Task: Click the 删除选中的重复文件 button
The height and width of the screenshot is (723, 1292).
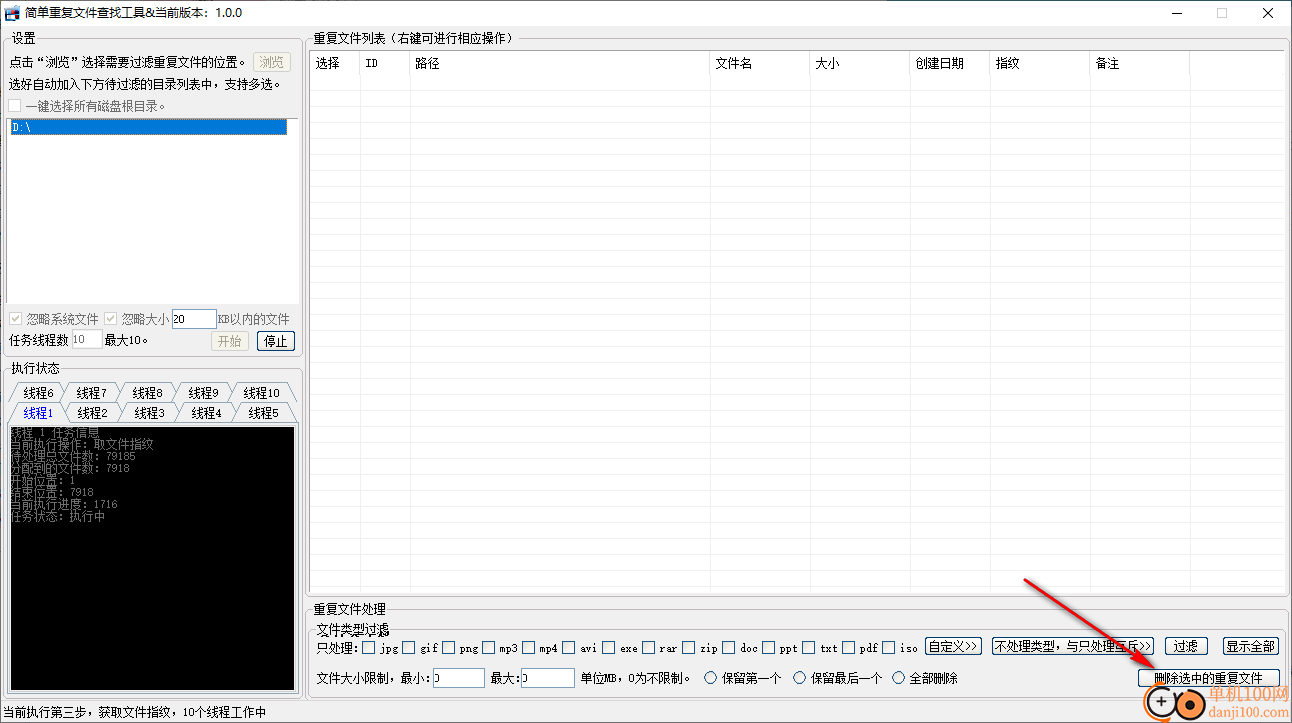Action: [1209, 678]
